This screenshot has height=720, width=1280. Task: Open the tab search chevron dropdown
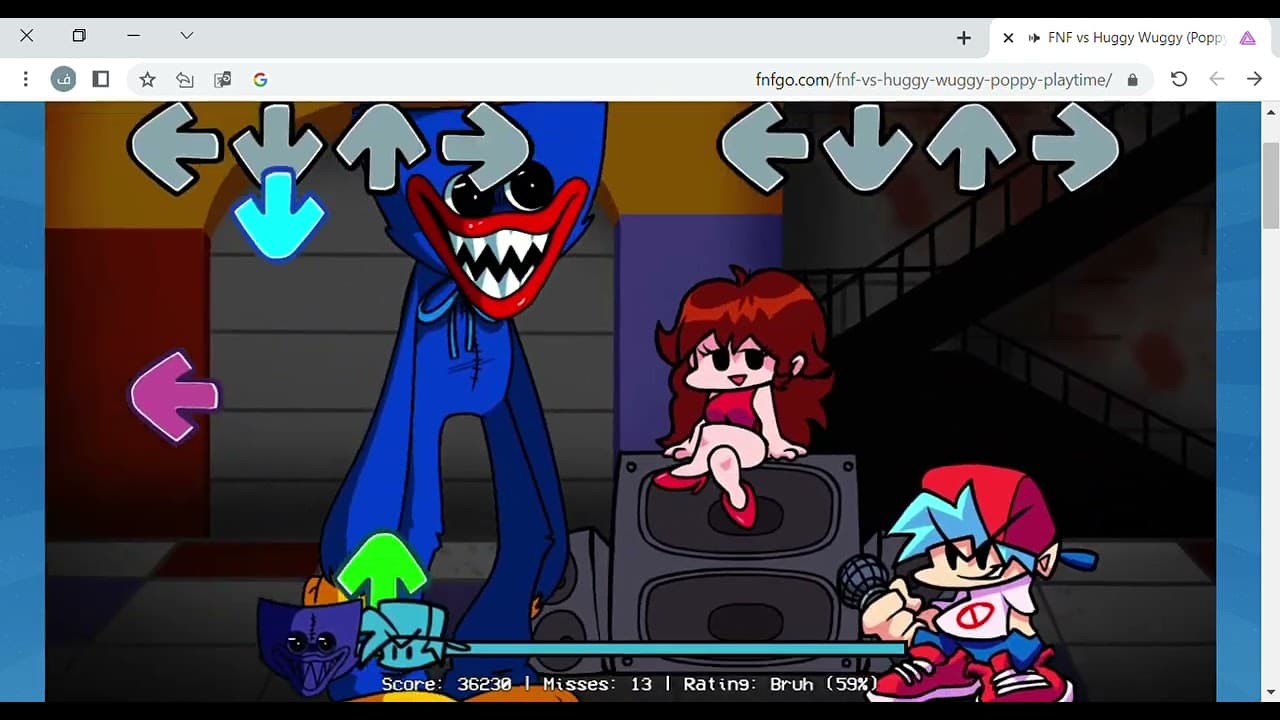pos(187,35)
